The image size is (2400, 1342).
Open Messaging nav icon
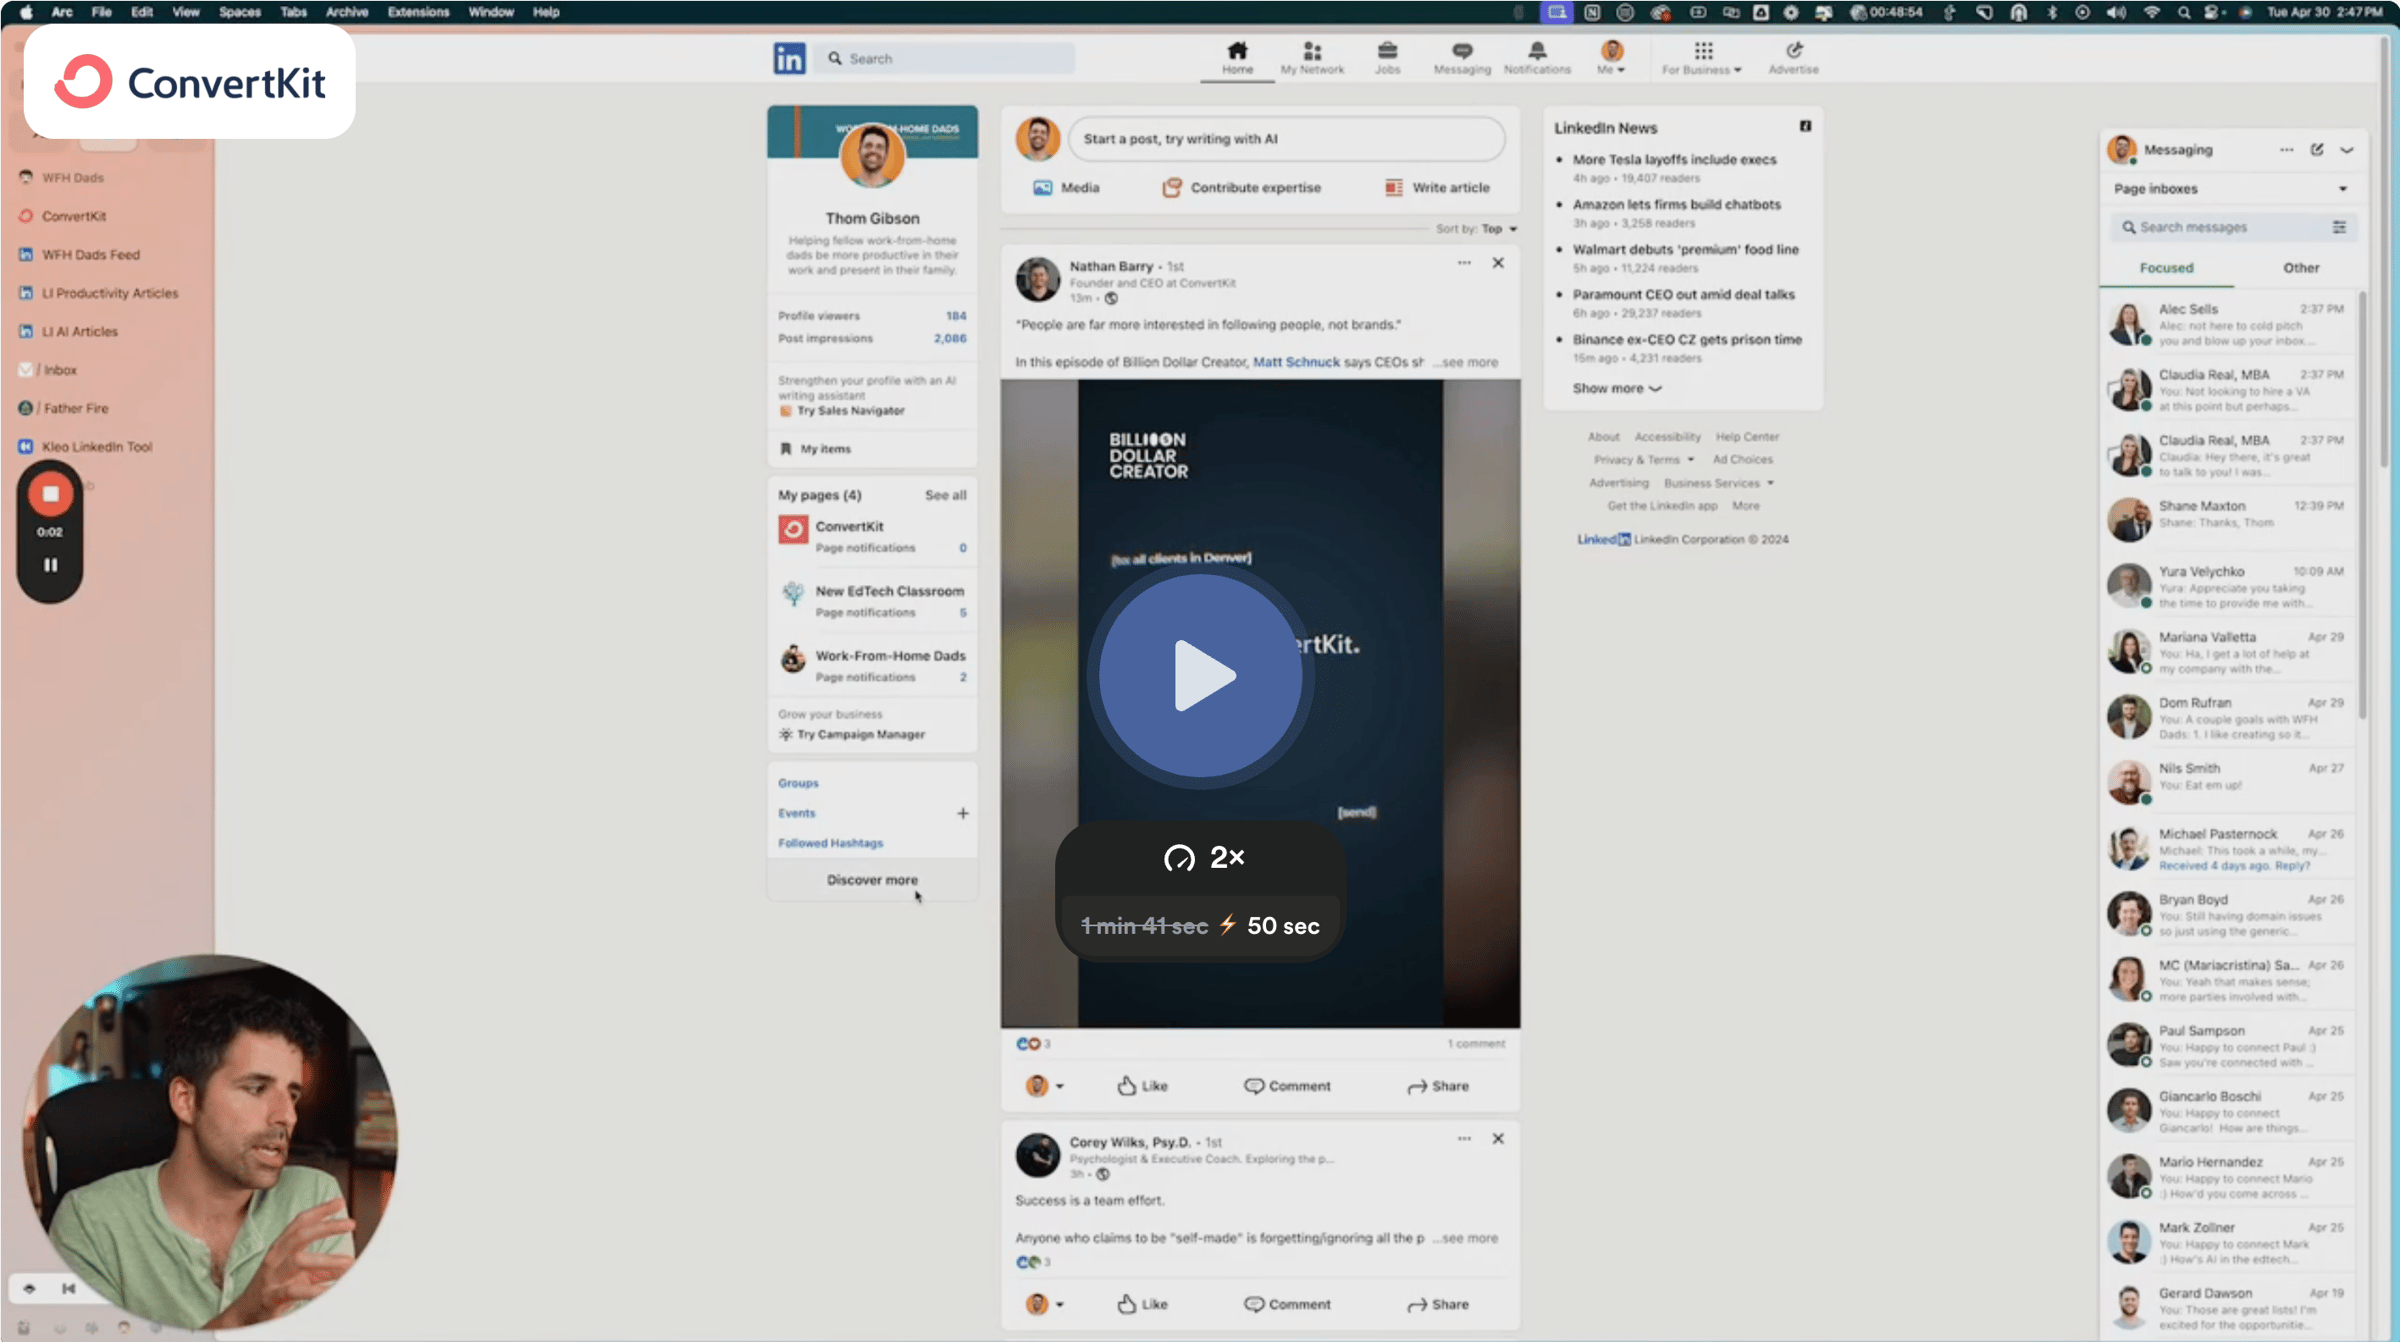point(1461,58)
